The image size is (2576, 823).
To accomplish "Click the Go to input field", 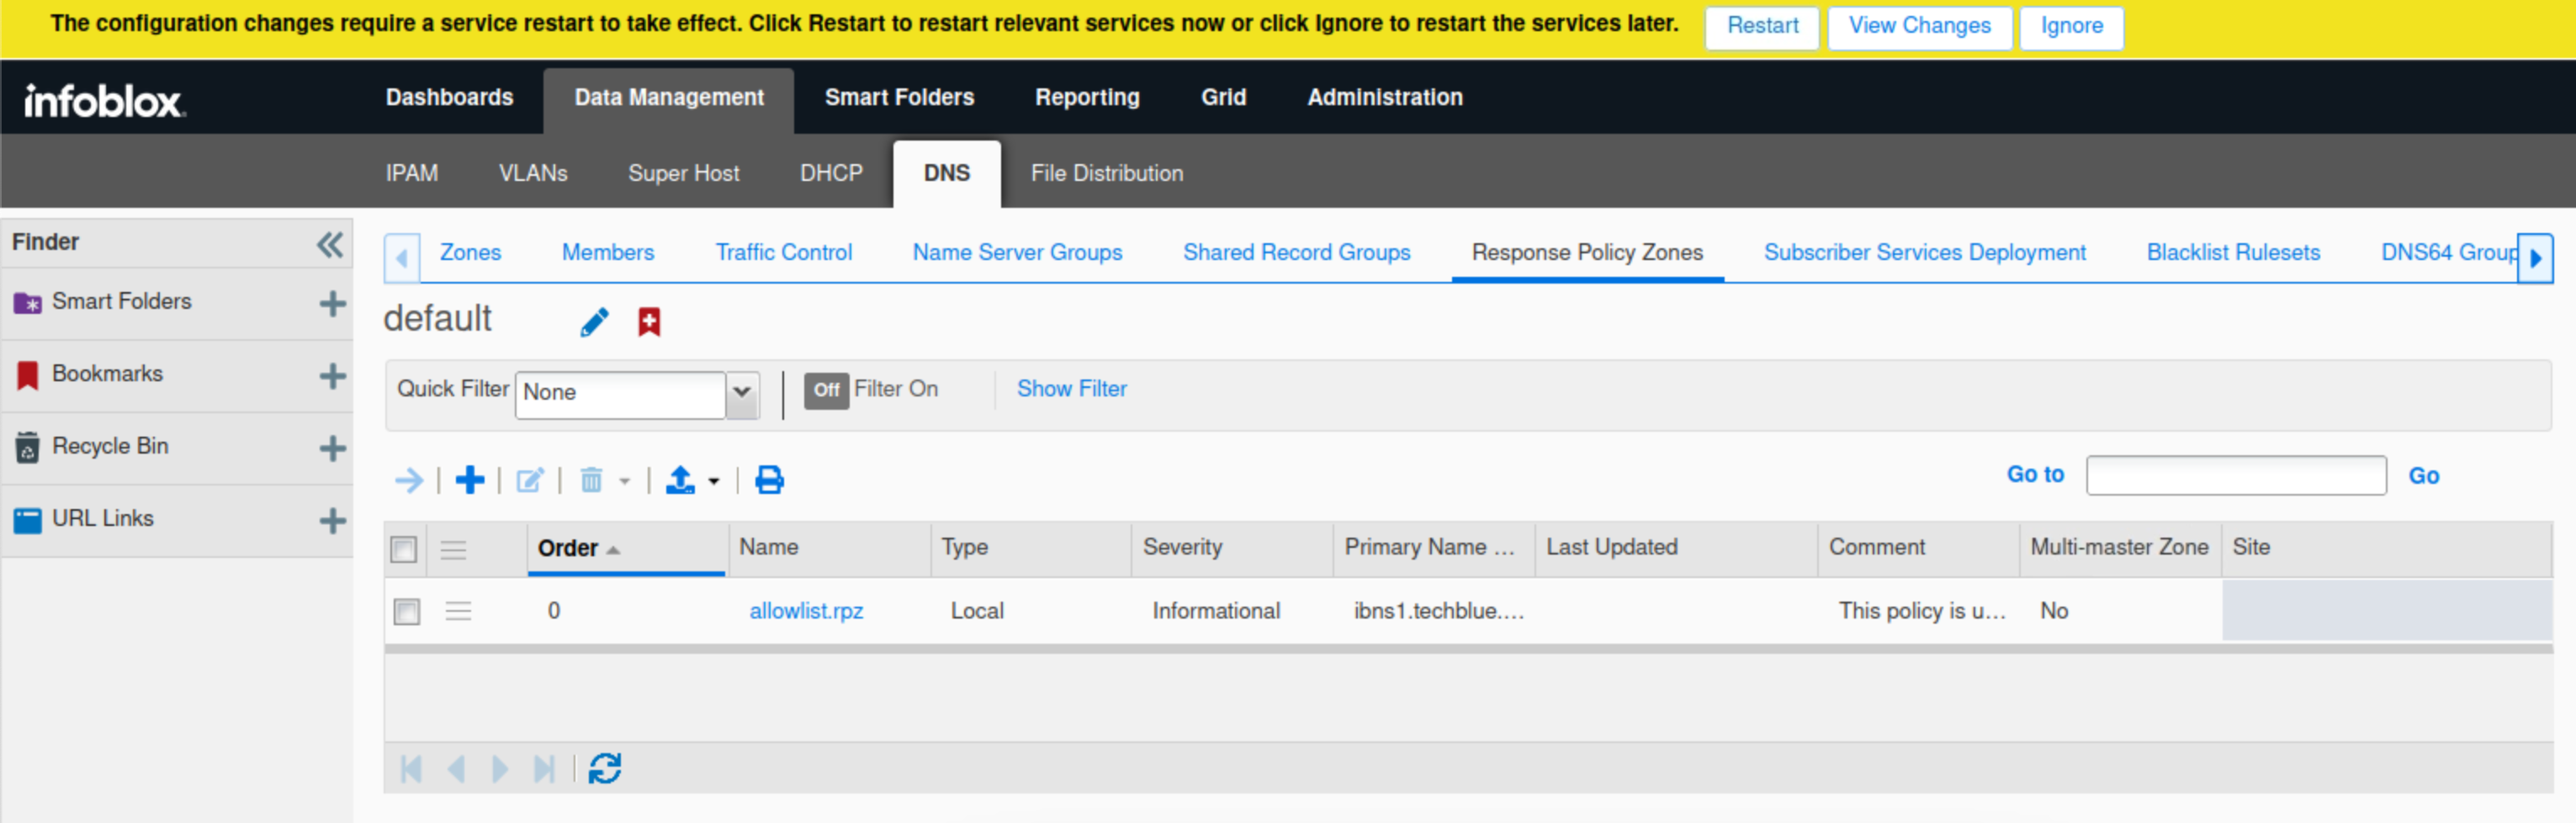I will click(2235, 475).
